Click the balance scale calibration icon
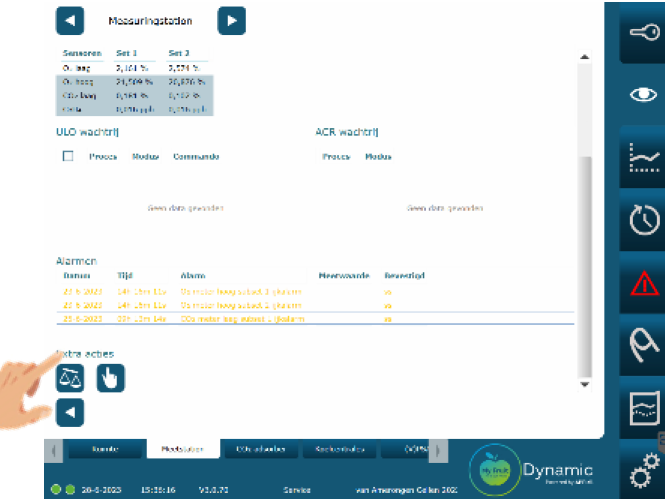 (70, 377)
